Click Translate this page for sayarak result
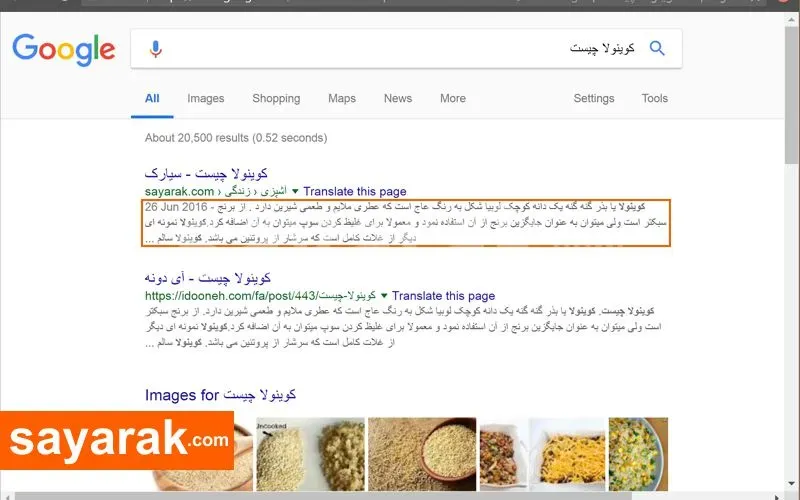The width and height of the screenshot is (800, 500). (x=355, y=191)
